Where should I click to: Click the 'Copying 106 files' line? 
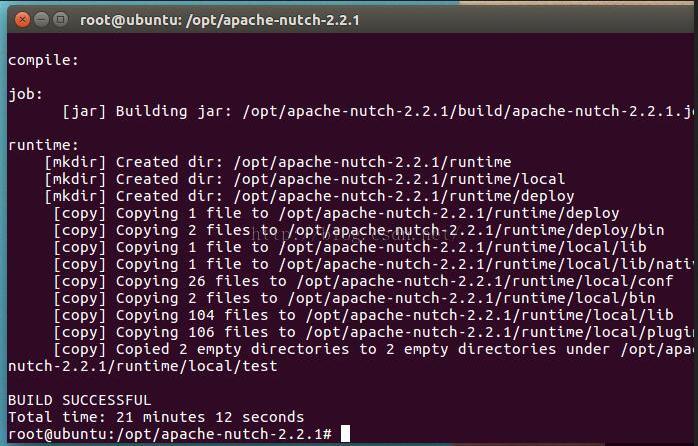[373, 332]
